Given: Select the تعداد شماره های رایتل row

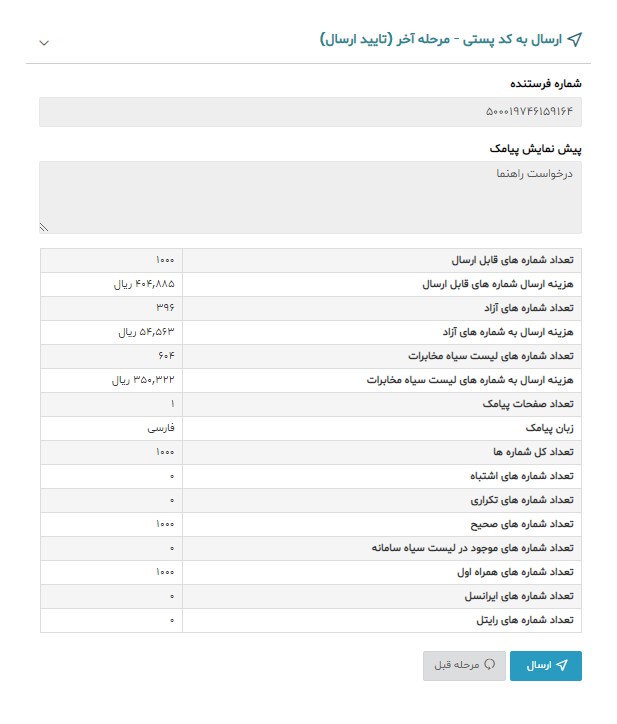Looking at the screenshot, I should click(310, 620).
